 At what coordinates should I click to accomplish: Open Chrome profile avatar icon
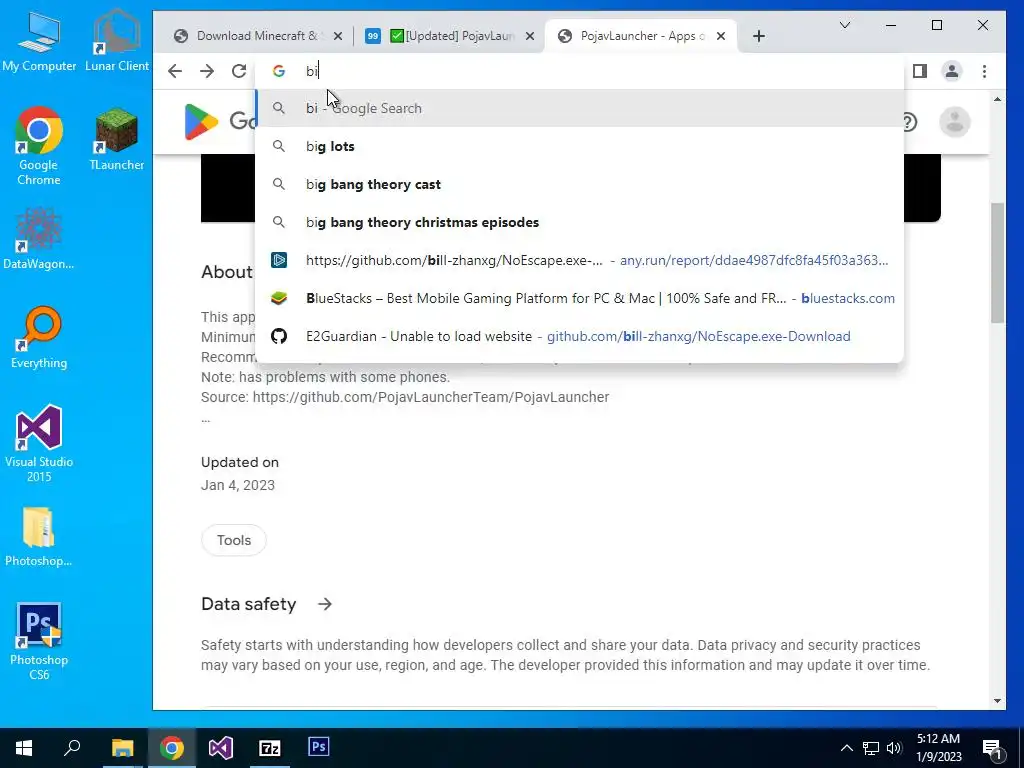(952, 71)
